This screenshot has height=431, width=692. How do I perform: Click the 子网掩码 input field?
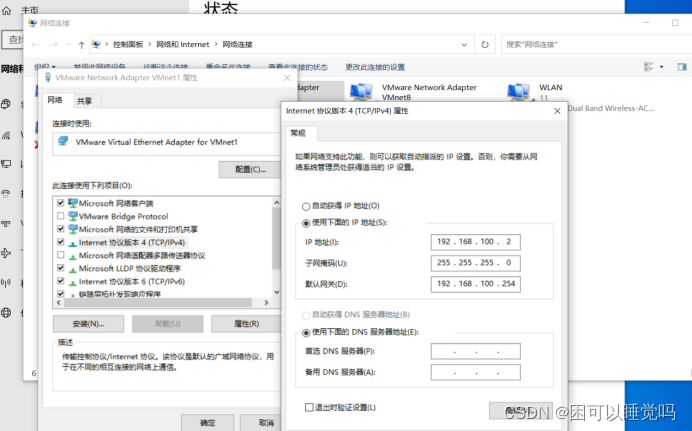476,263
